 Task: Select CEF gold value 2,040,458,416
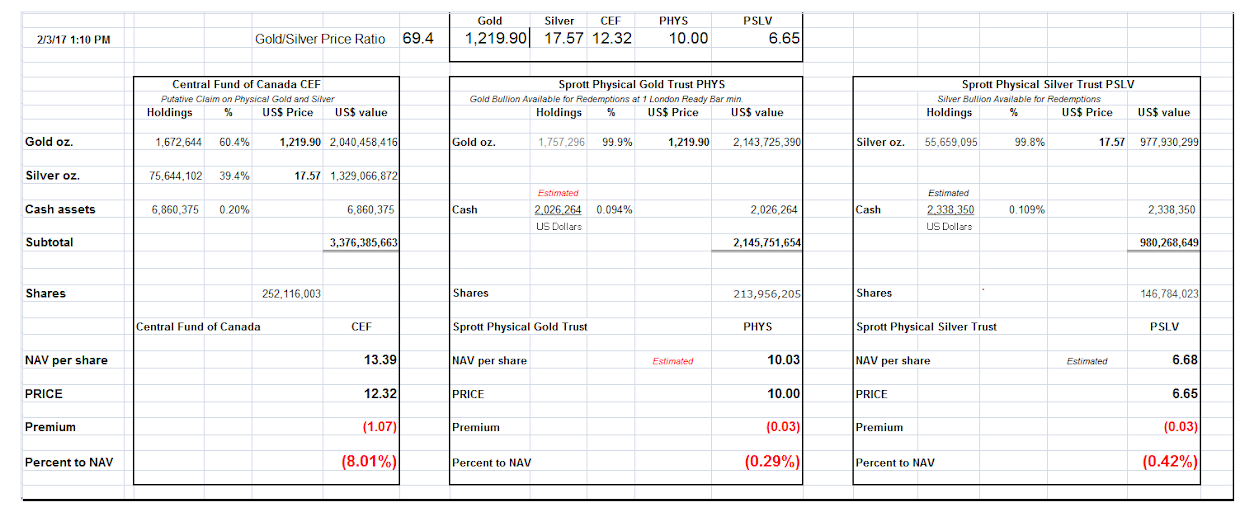tap(363, 143)
